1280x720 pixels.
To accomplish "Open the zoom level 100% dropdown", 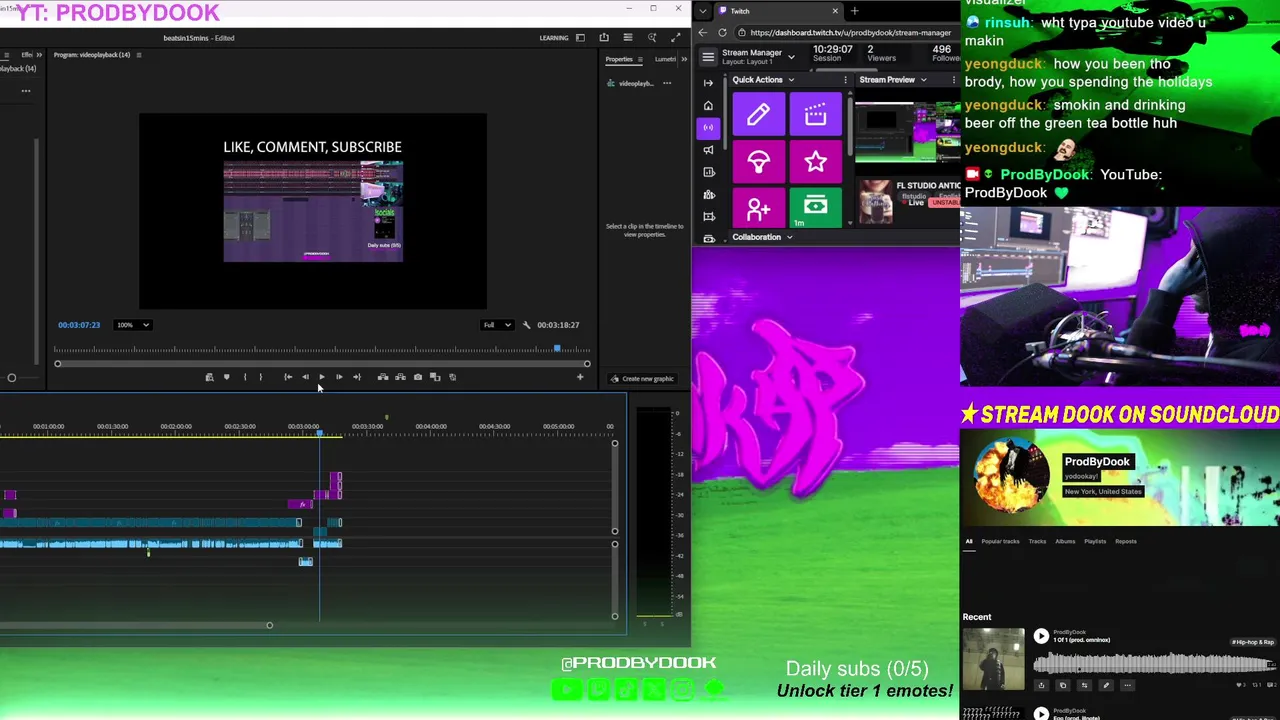I will point(133,325).
